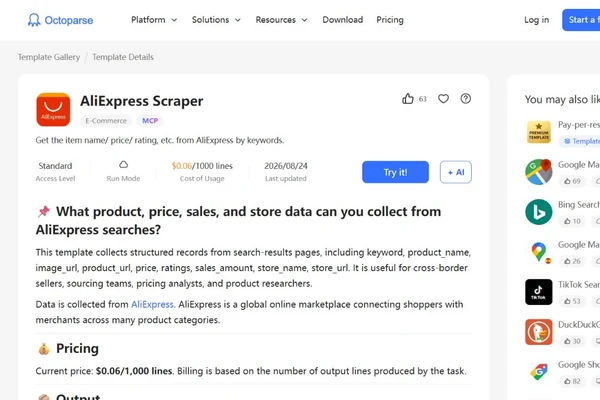Click the Try it! button
The height and width of the screenshot is (400, 600).
(x=395, y=172)
